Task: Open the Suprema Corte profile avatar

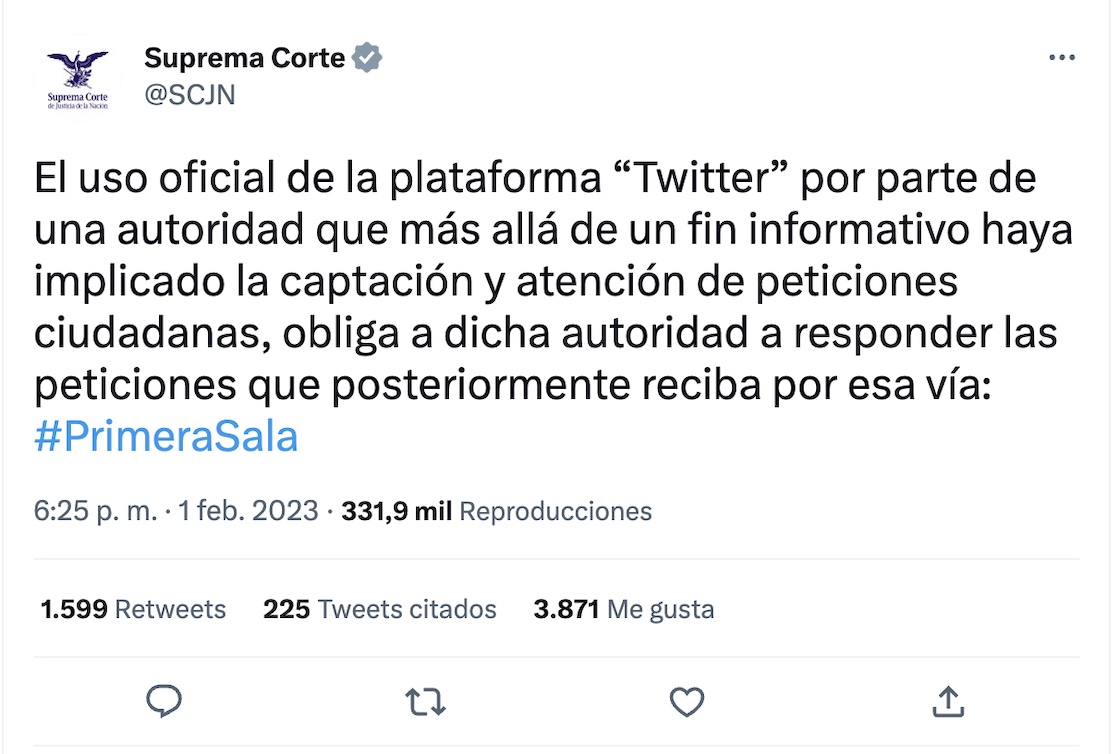Action: [x=77, y=80]
